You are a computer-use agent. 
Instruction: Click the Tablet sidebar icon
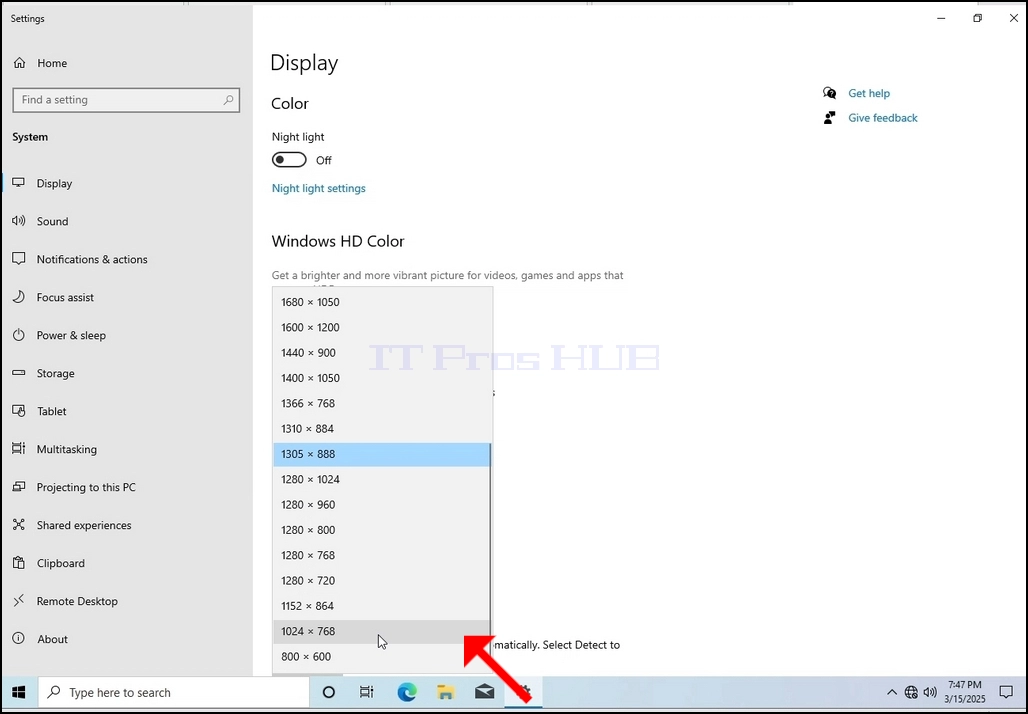[x=19, y=411]
